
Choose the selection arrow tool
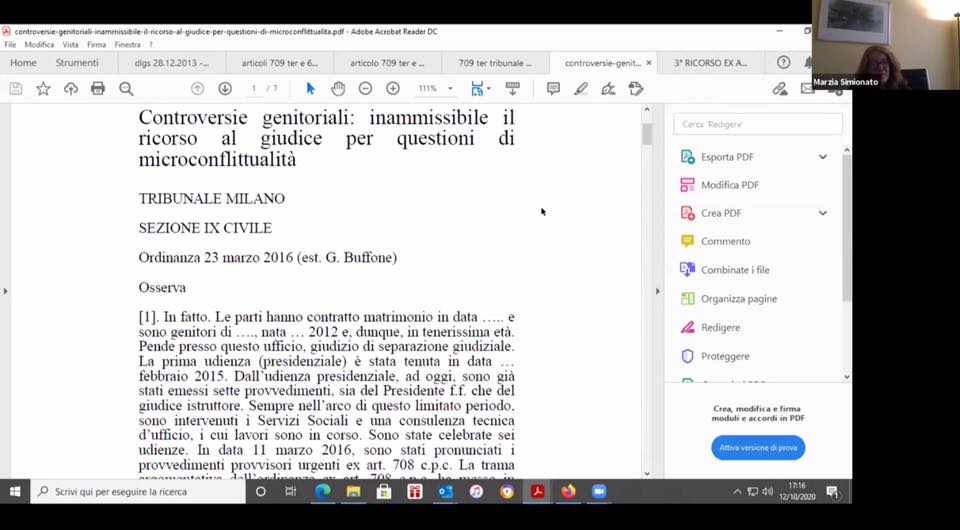310,89
